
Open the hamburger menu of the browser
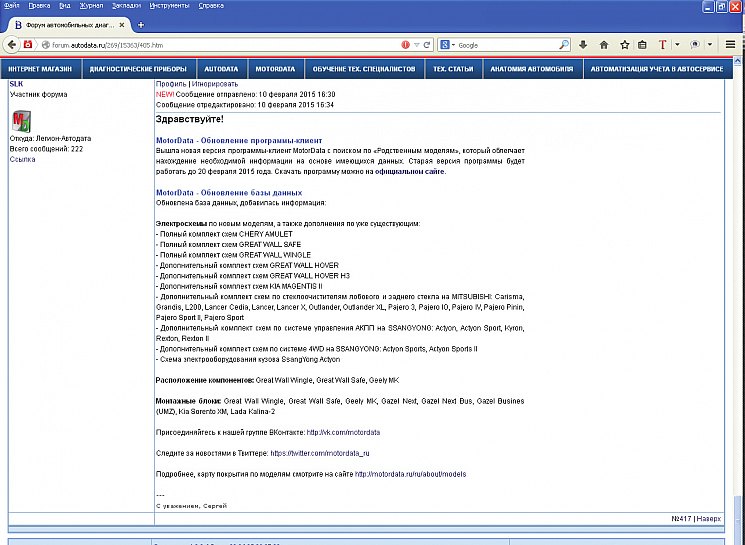730,45
